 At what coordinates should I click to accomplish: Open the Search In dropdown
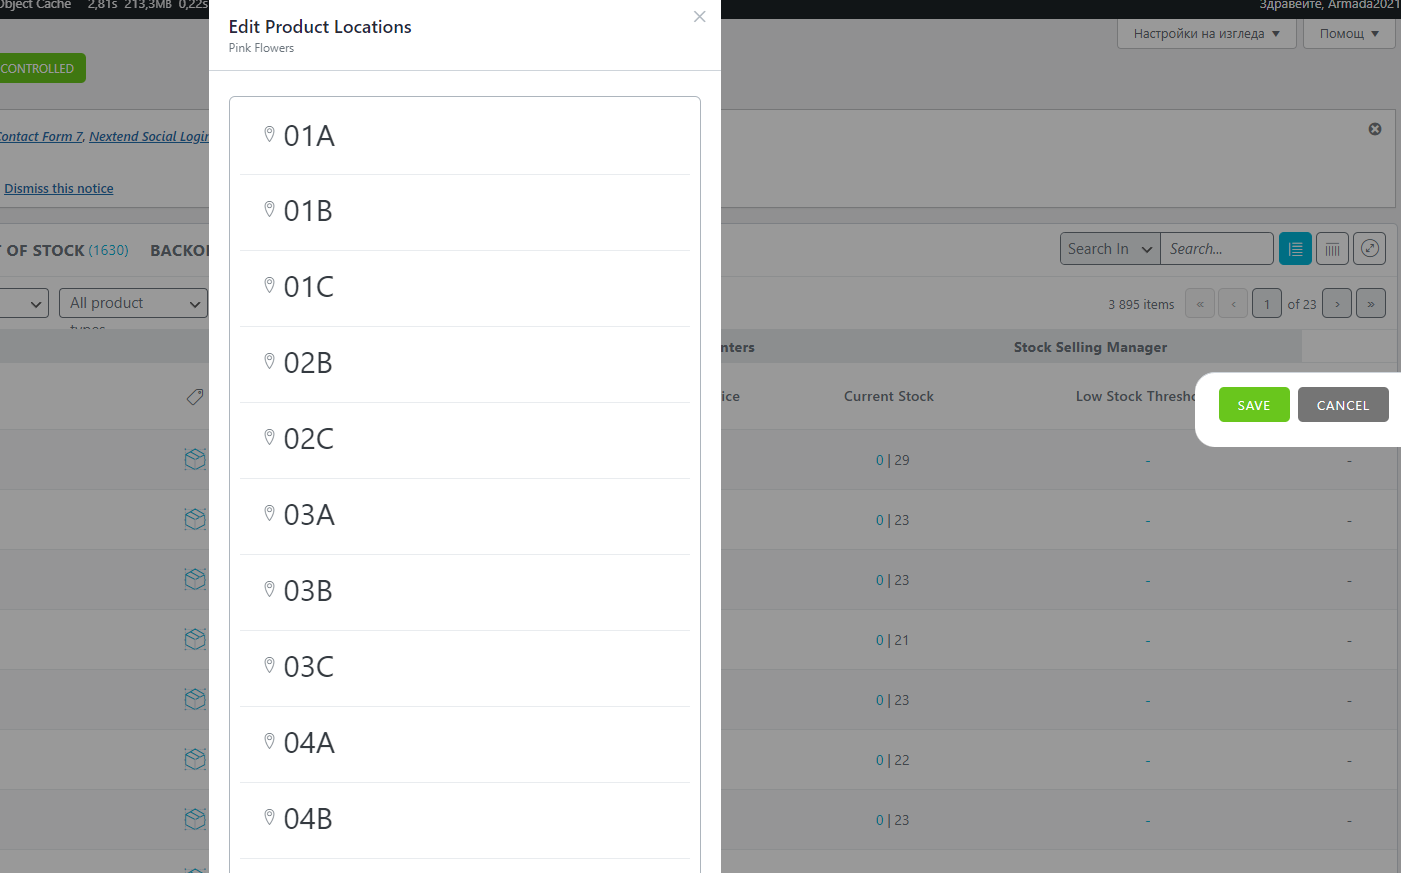click(1110, 249)
